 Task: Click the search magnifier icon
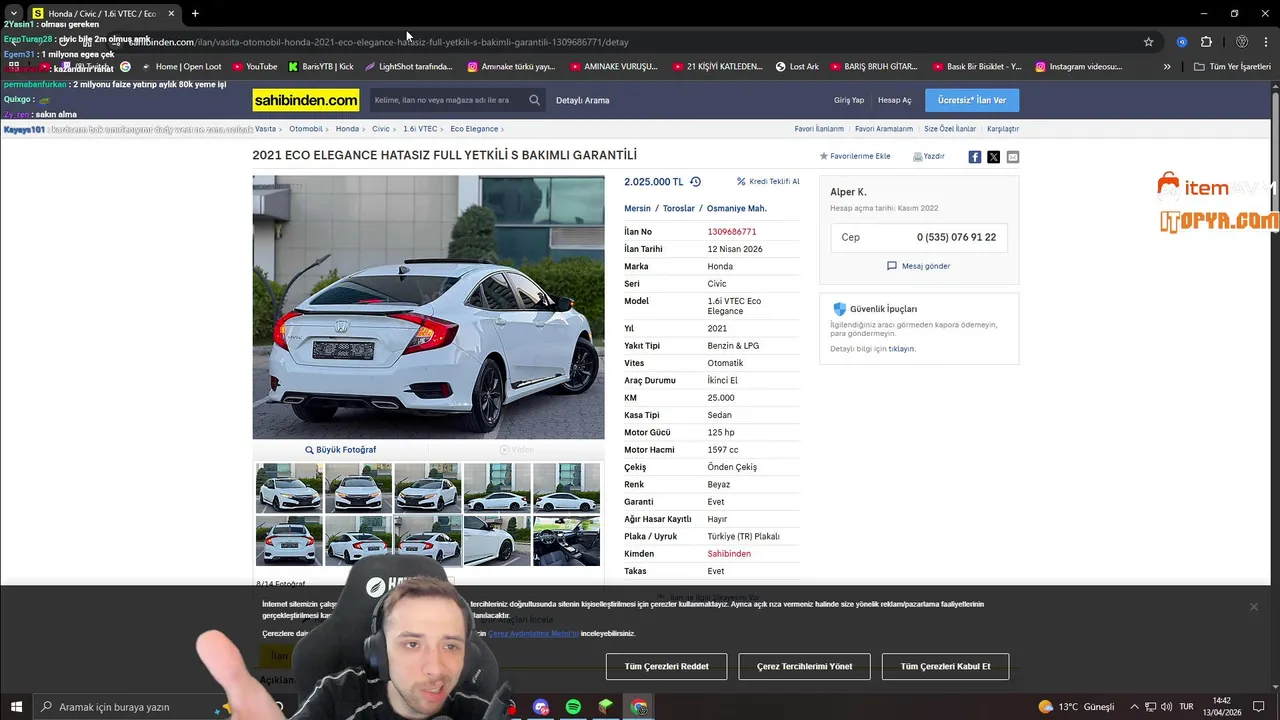(x=534, y=100)
